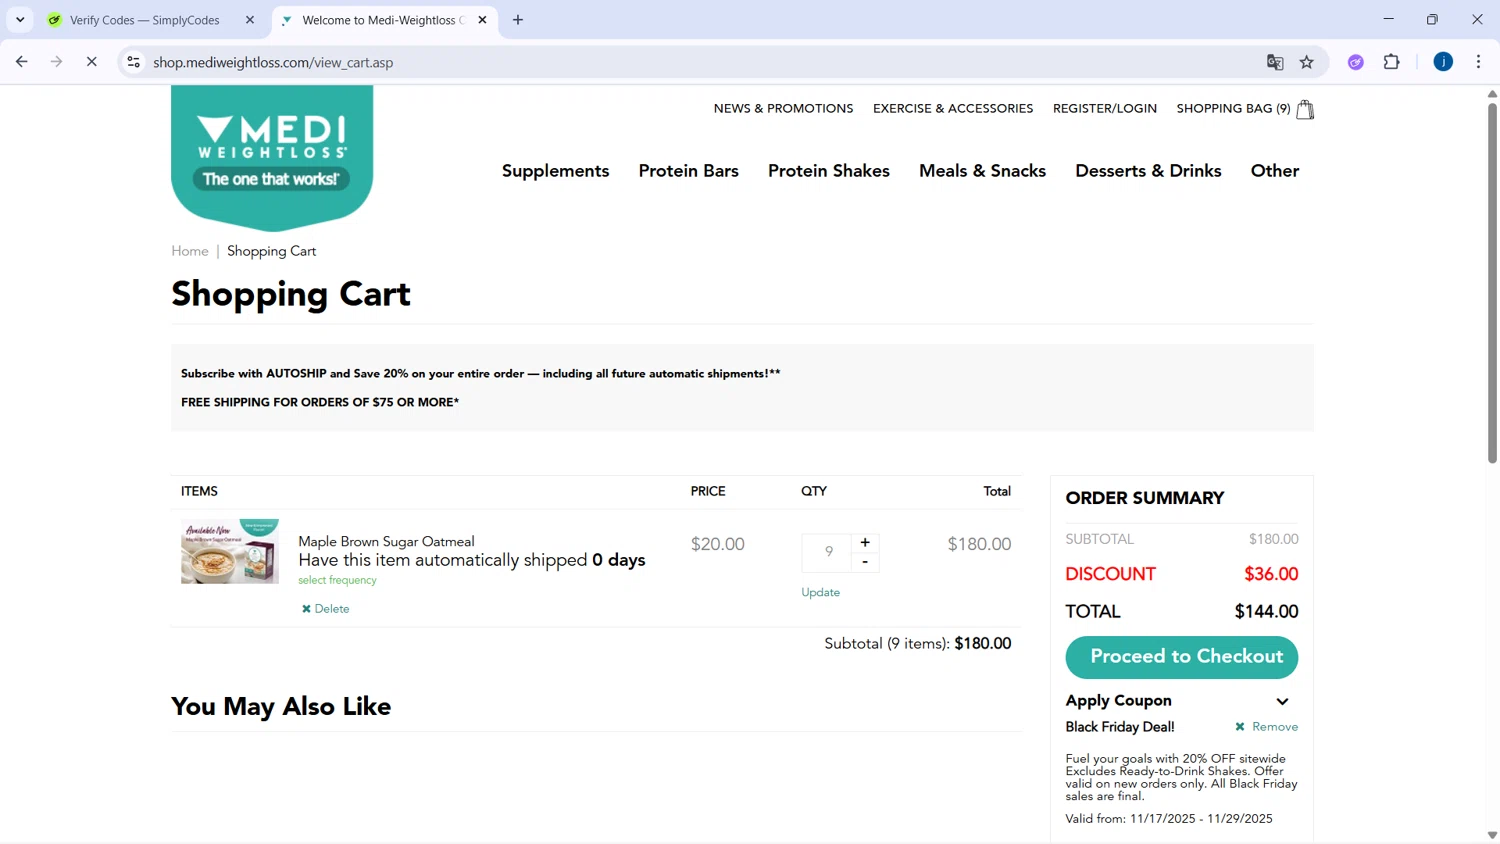Increase quantity with plus button
1500x844 pixels.
click(865, 543)
